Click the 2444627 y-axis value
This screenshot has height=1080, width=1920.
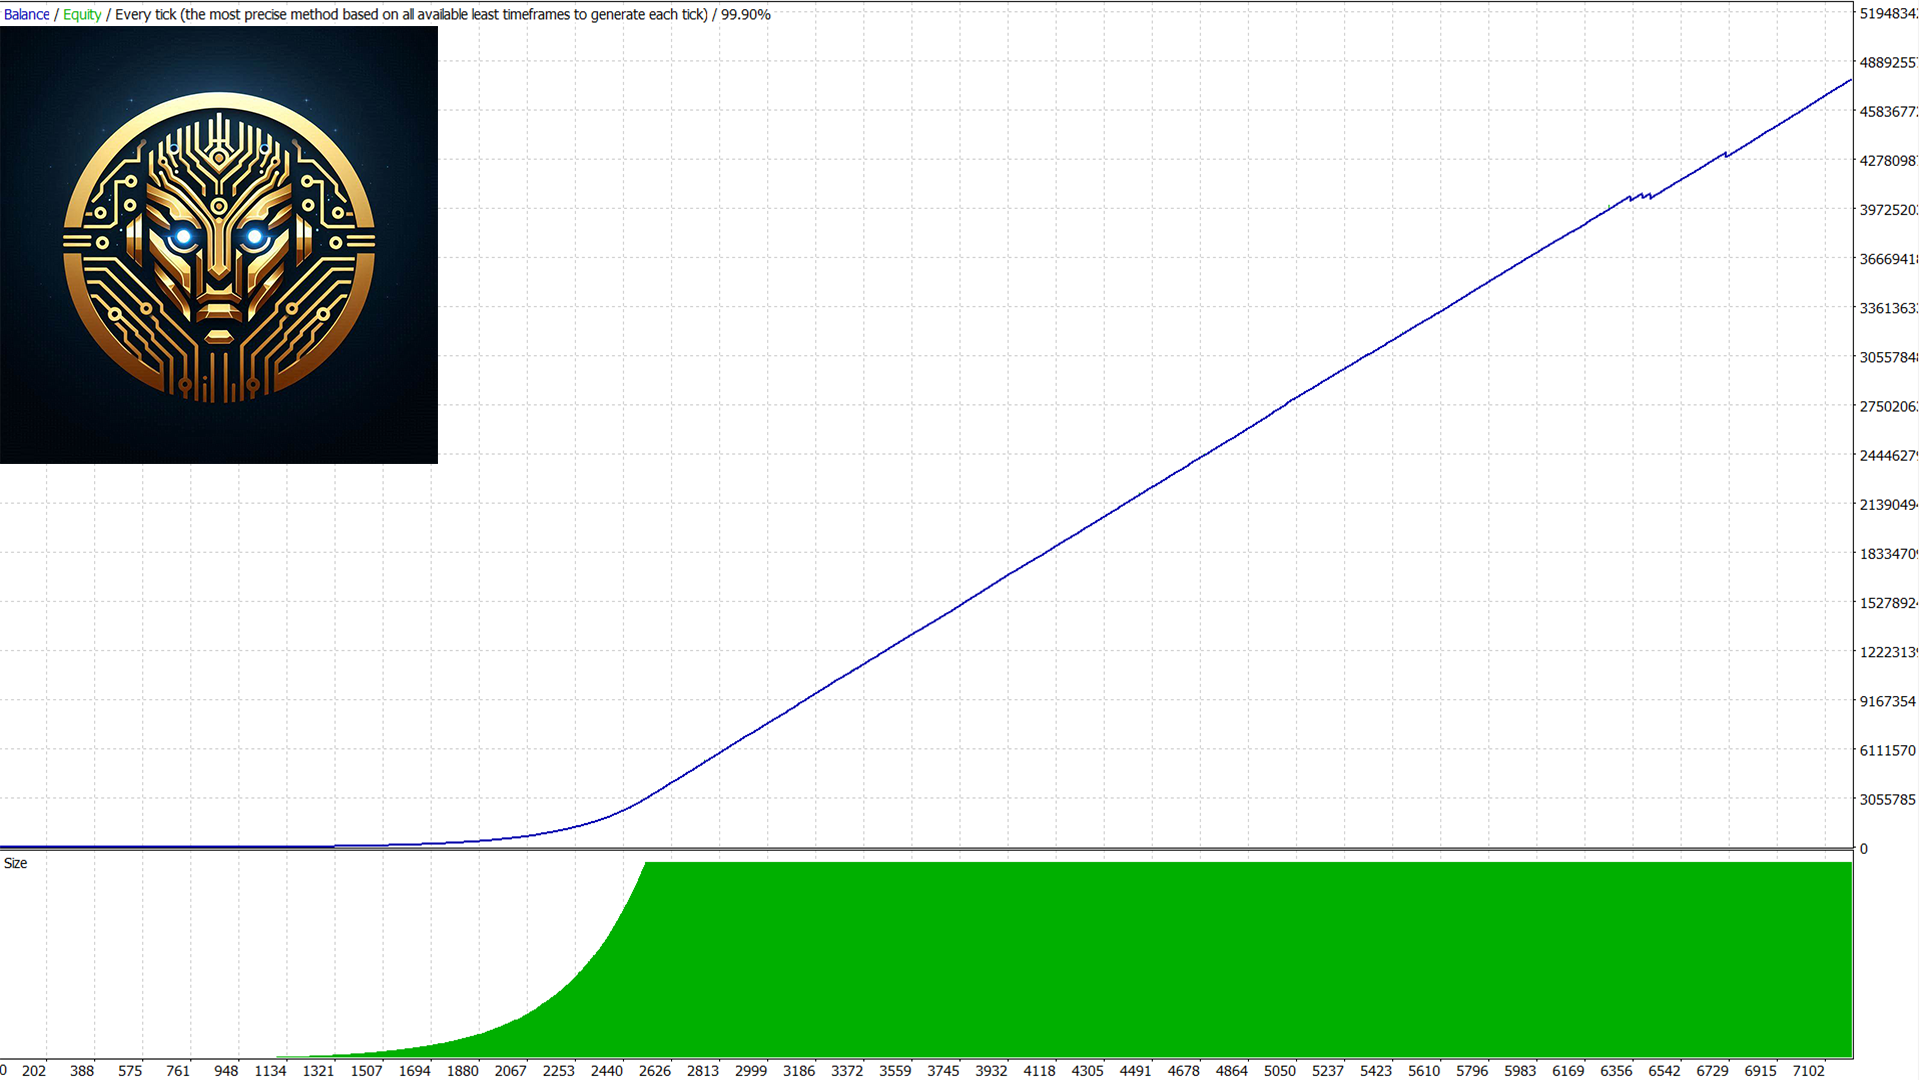[x=1887, y=456]
